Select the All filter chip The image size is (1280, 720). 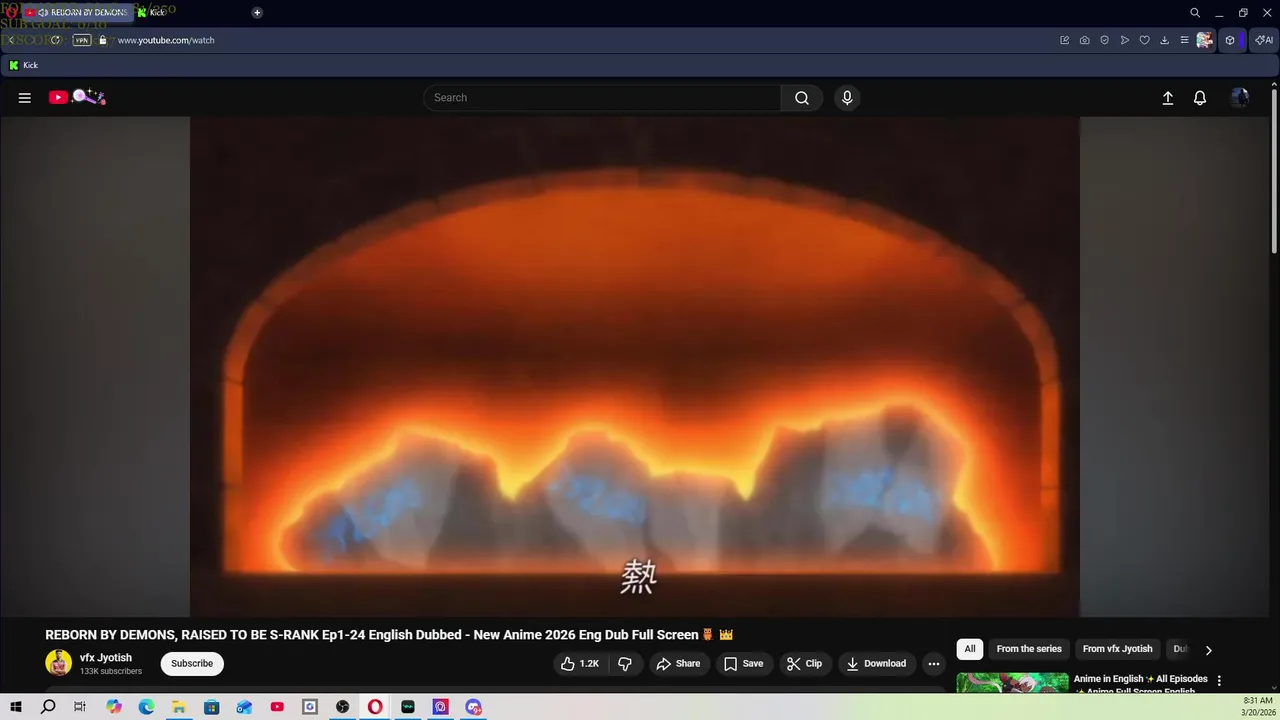970,649
